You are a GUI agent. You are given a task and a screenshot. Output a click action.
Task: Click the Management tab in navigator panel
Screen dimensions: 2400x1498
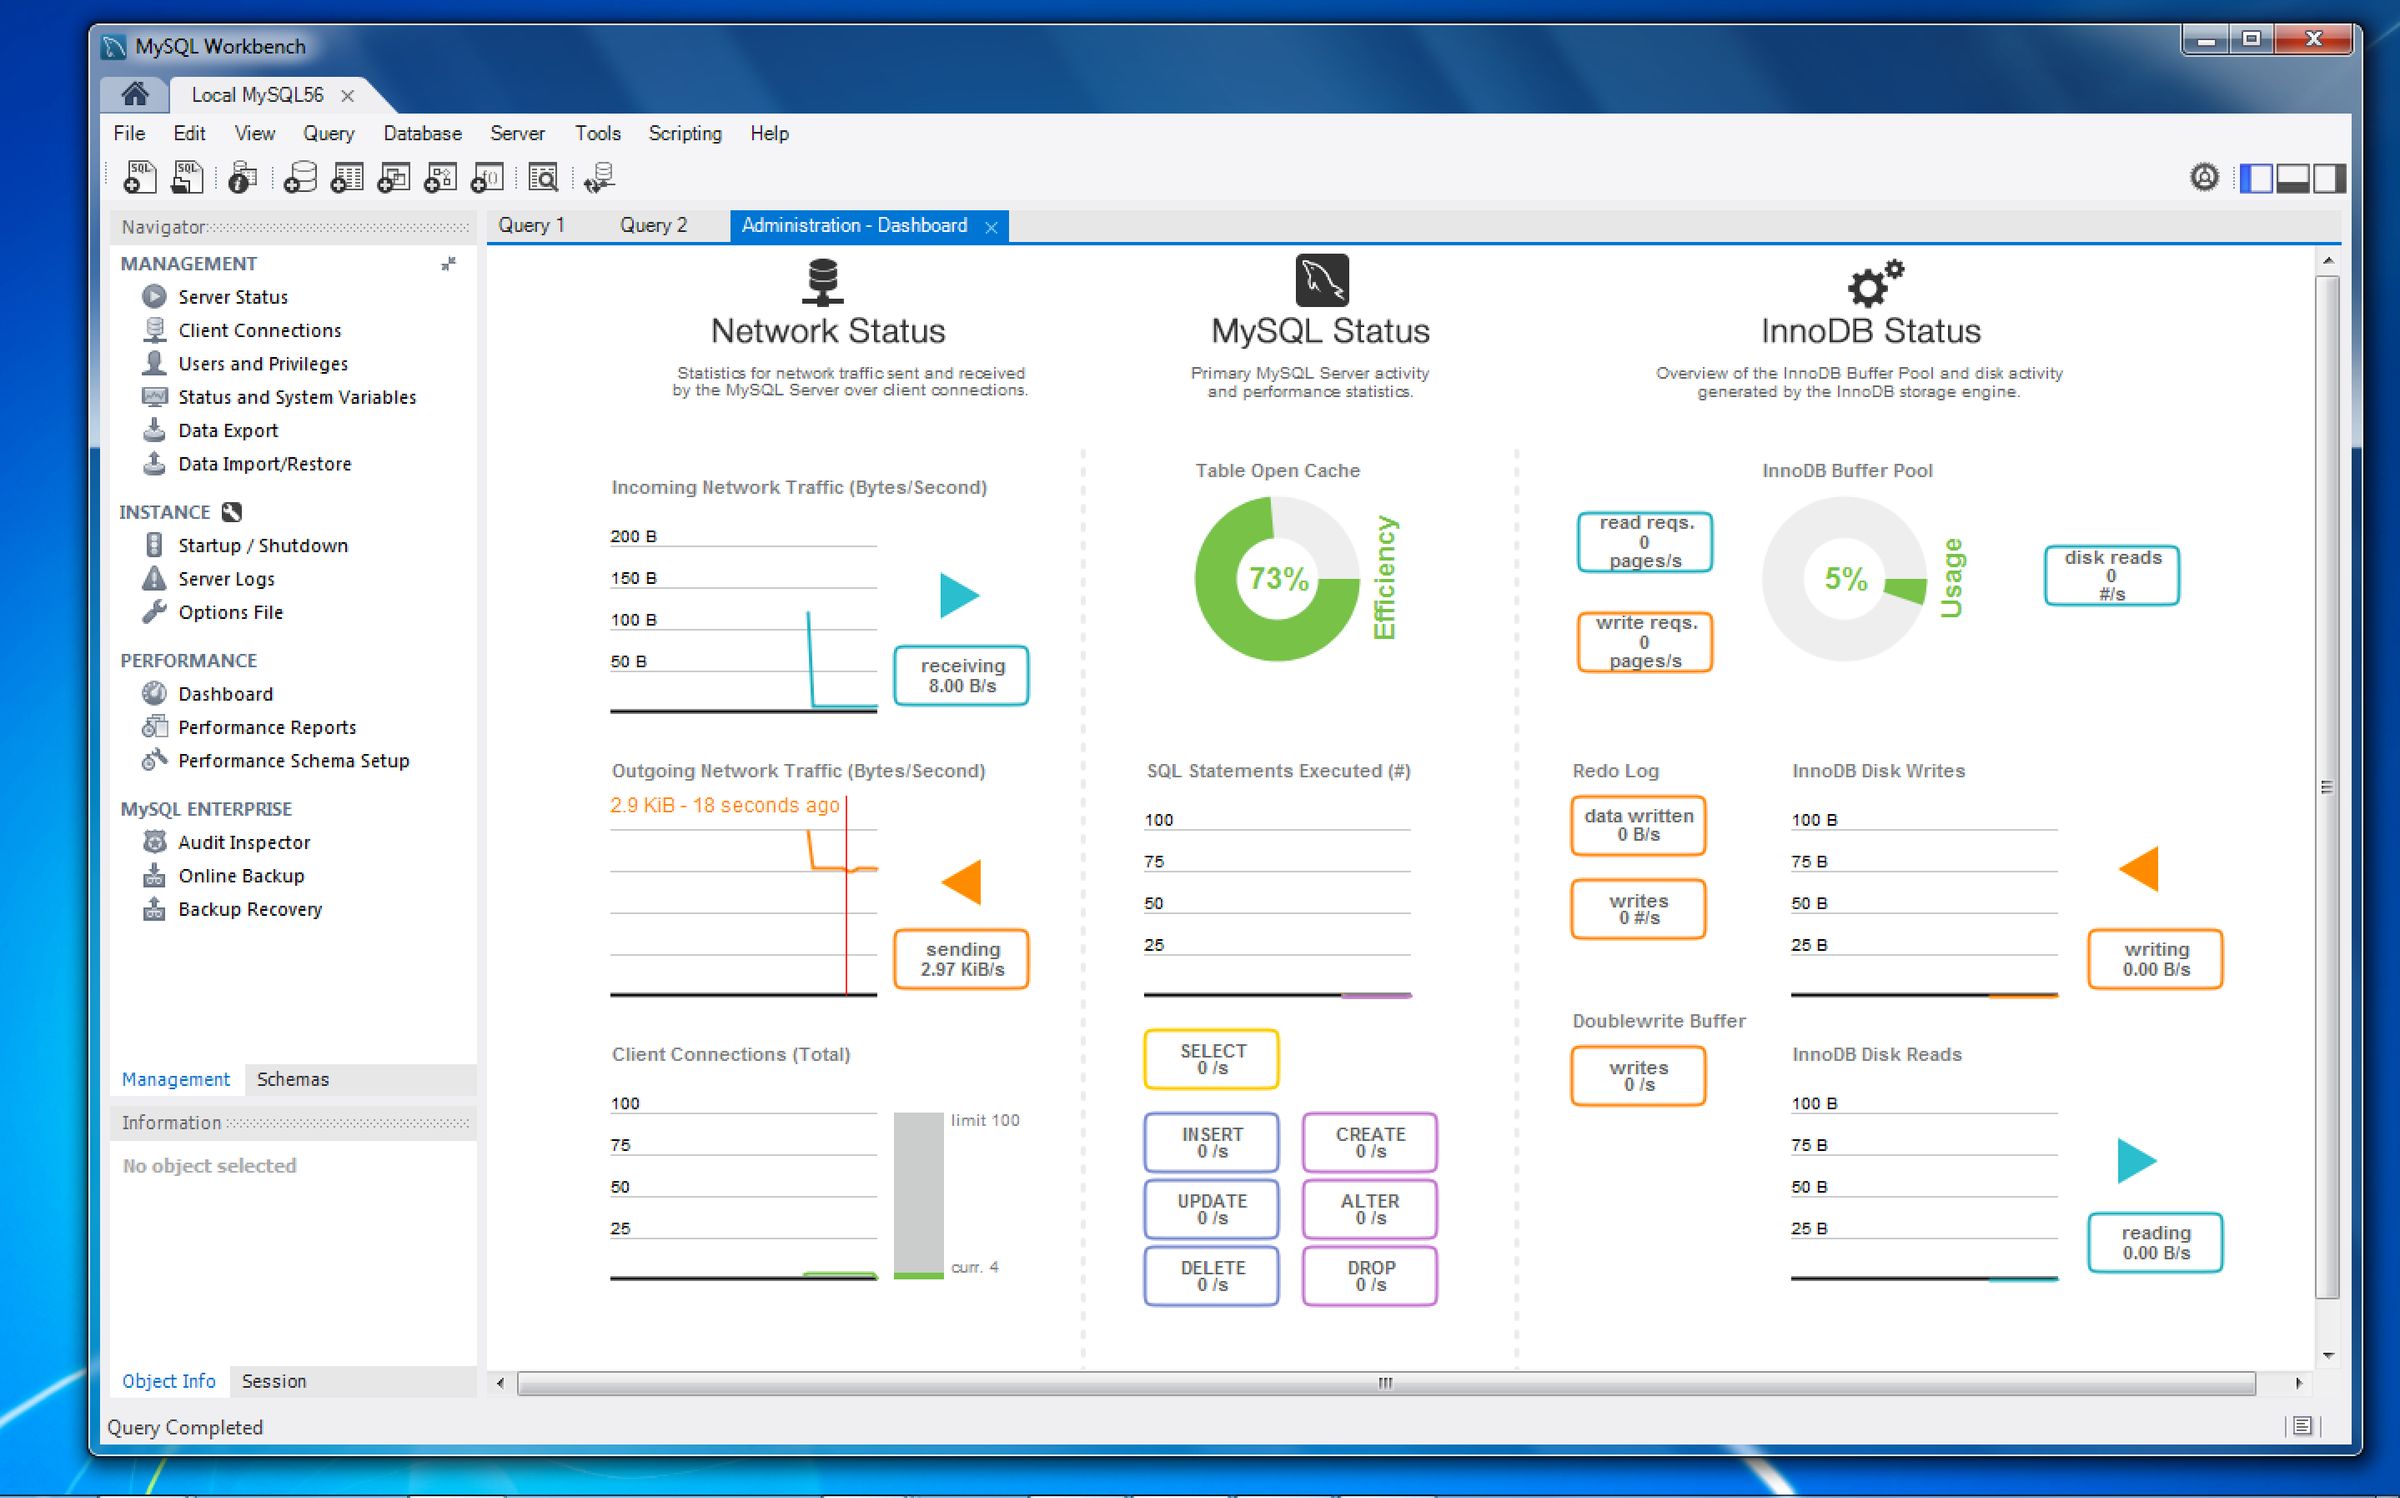click(174, 1079)
